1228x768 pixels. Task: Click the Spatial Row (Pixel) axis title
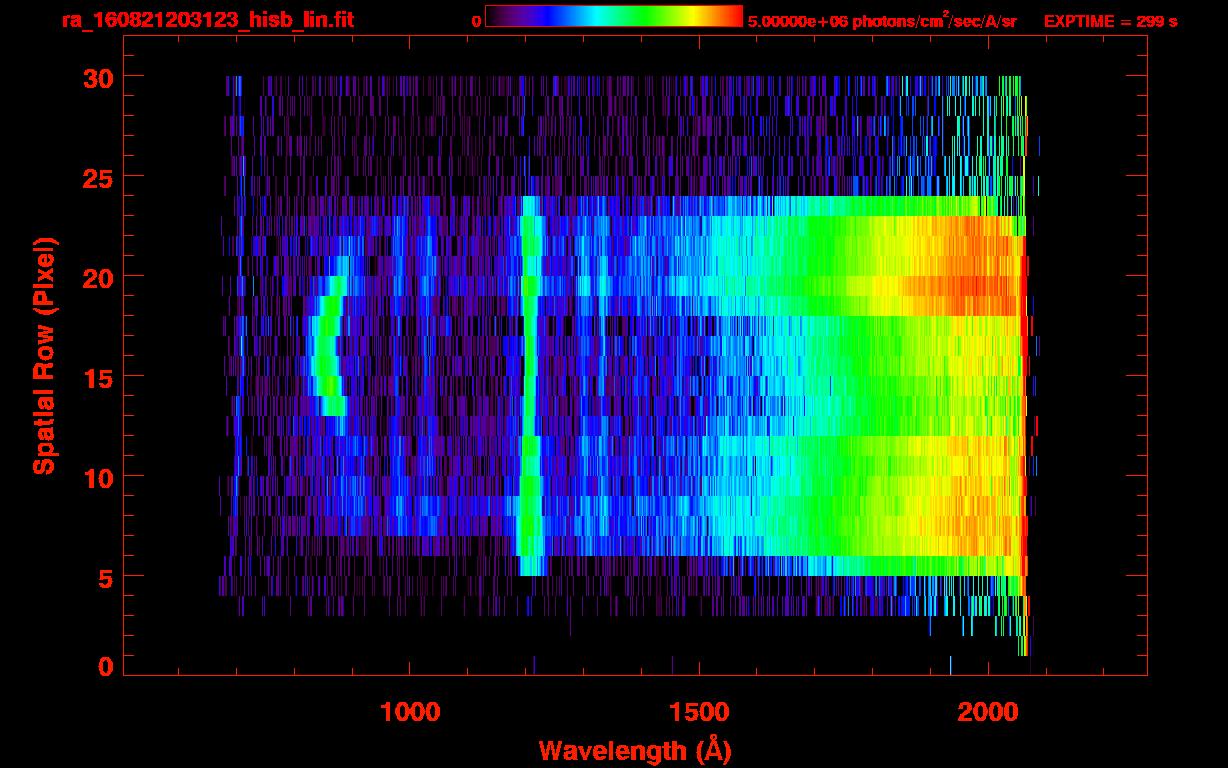click(44, 356)
